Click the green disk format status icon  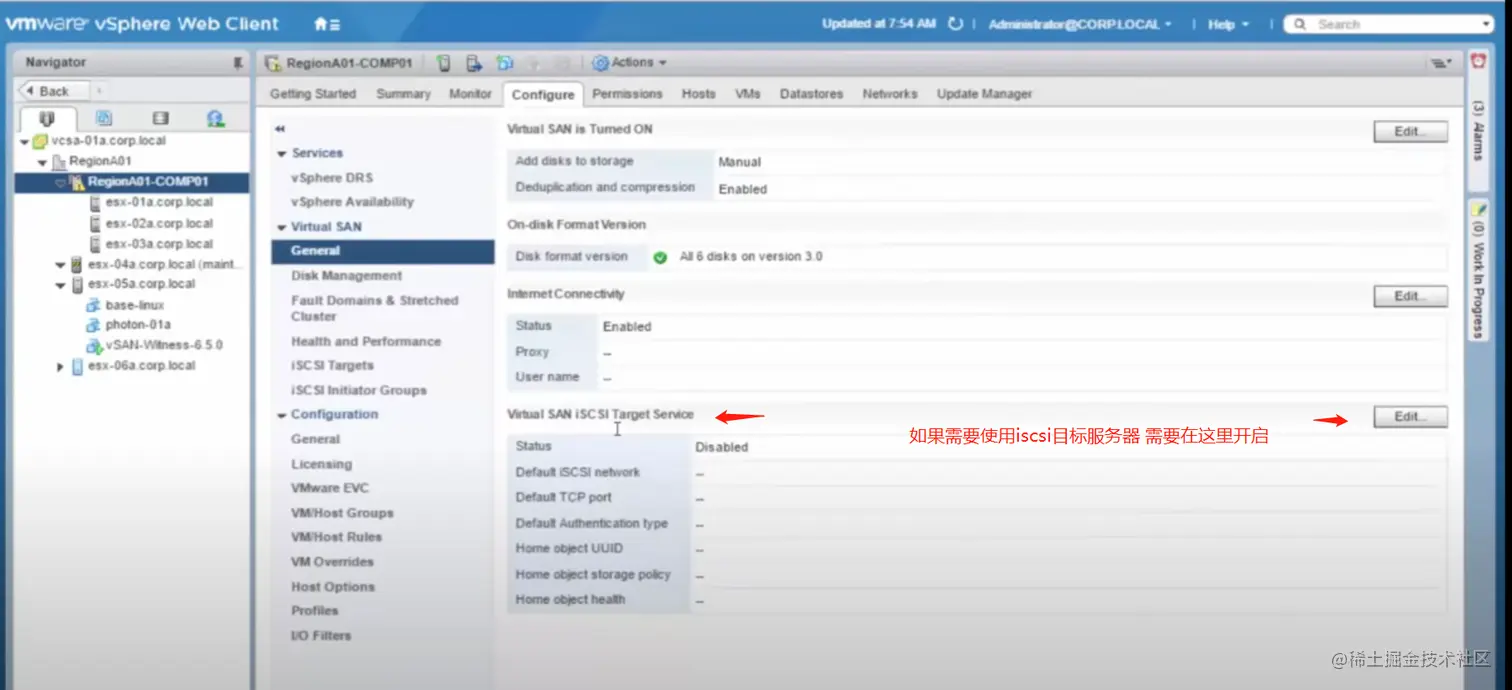[660, 257]
